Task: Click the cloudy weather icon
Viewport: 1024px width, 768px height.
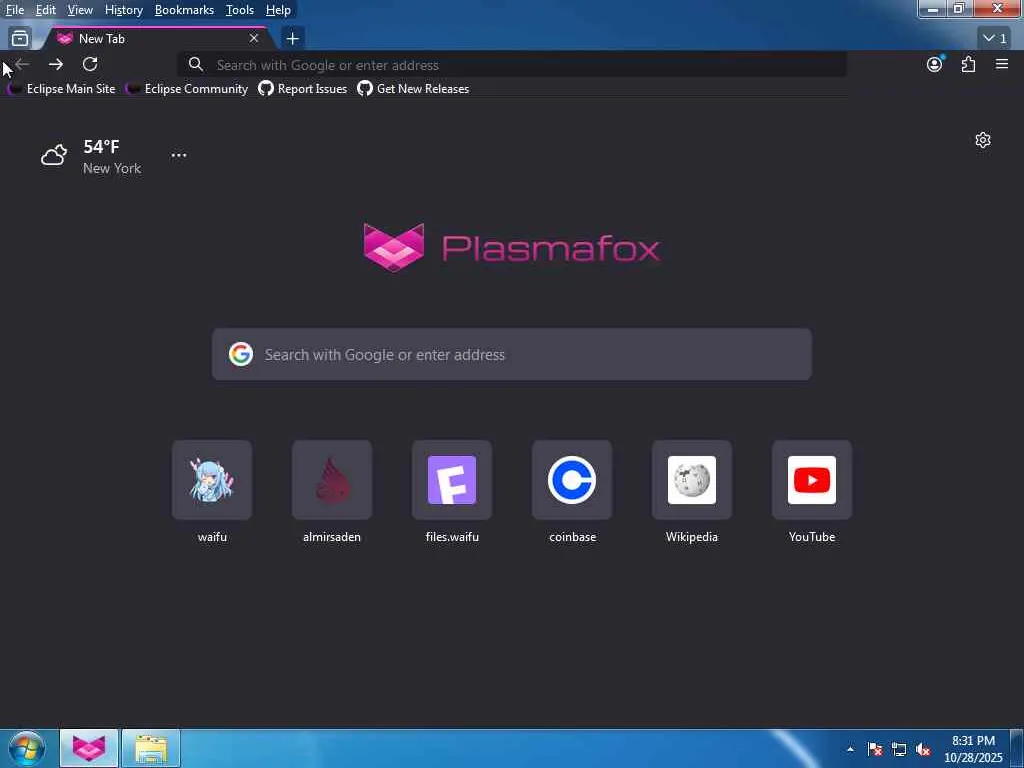Action: click(54, 155)
